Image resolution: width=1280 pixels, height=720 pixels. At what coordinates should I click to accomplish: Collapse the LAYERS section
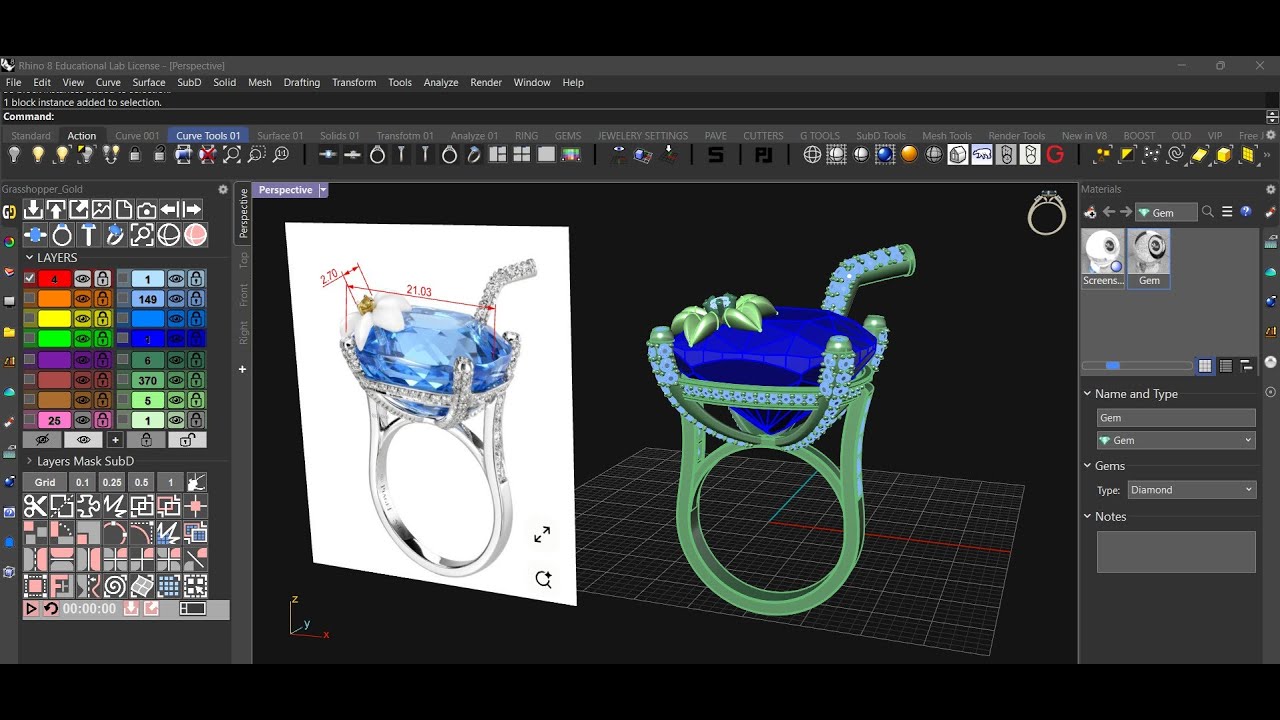coord(29,258)
